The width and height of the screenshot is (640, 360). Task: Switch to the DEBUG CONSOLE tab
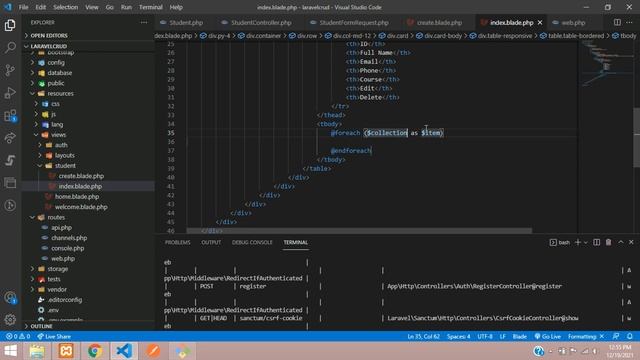tap(252, 242)
